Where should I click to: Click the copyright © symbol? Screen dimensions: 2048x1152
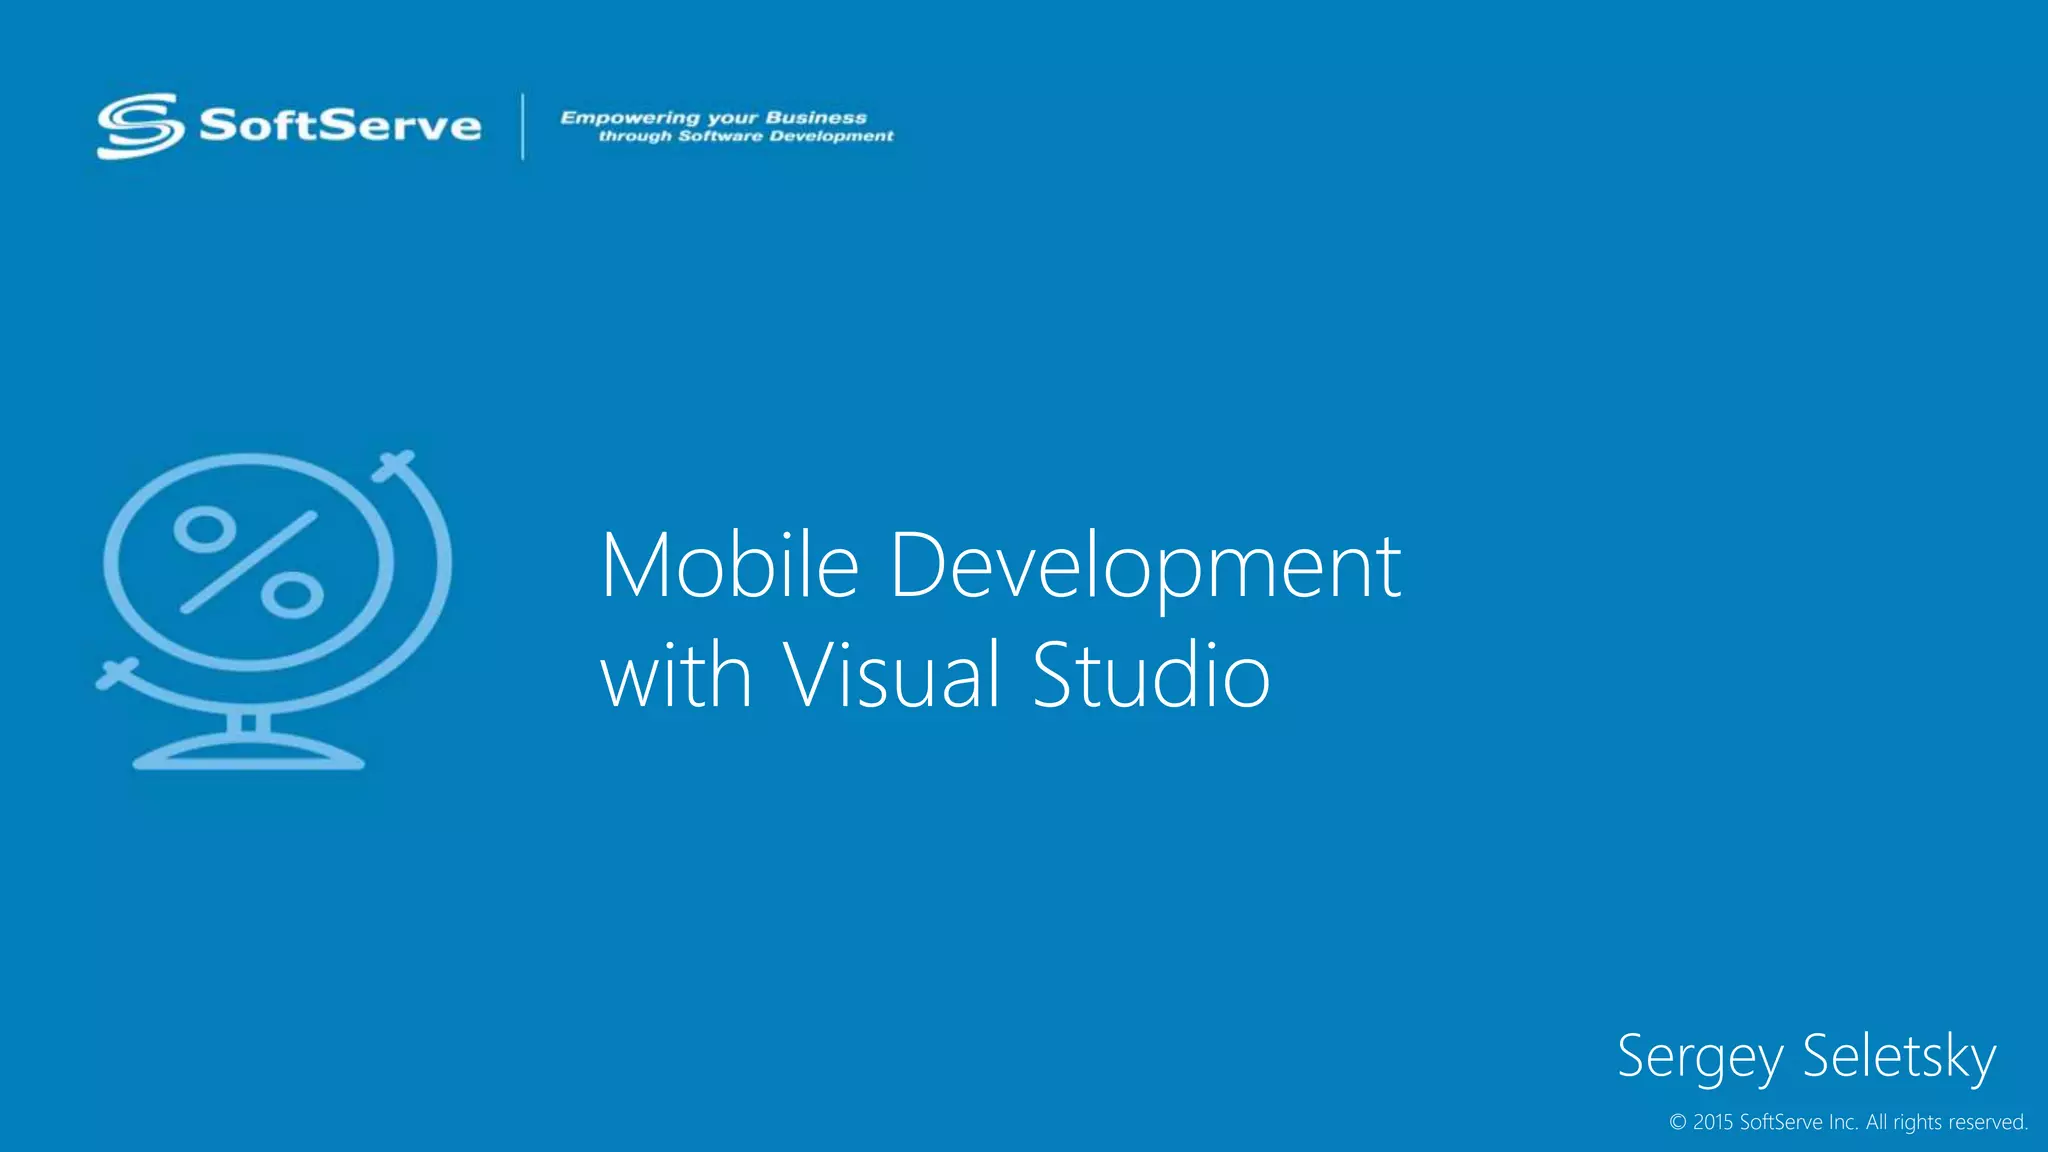click(x=1678, y=1122)
